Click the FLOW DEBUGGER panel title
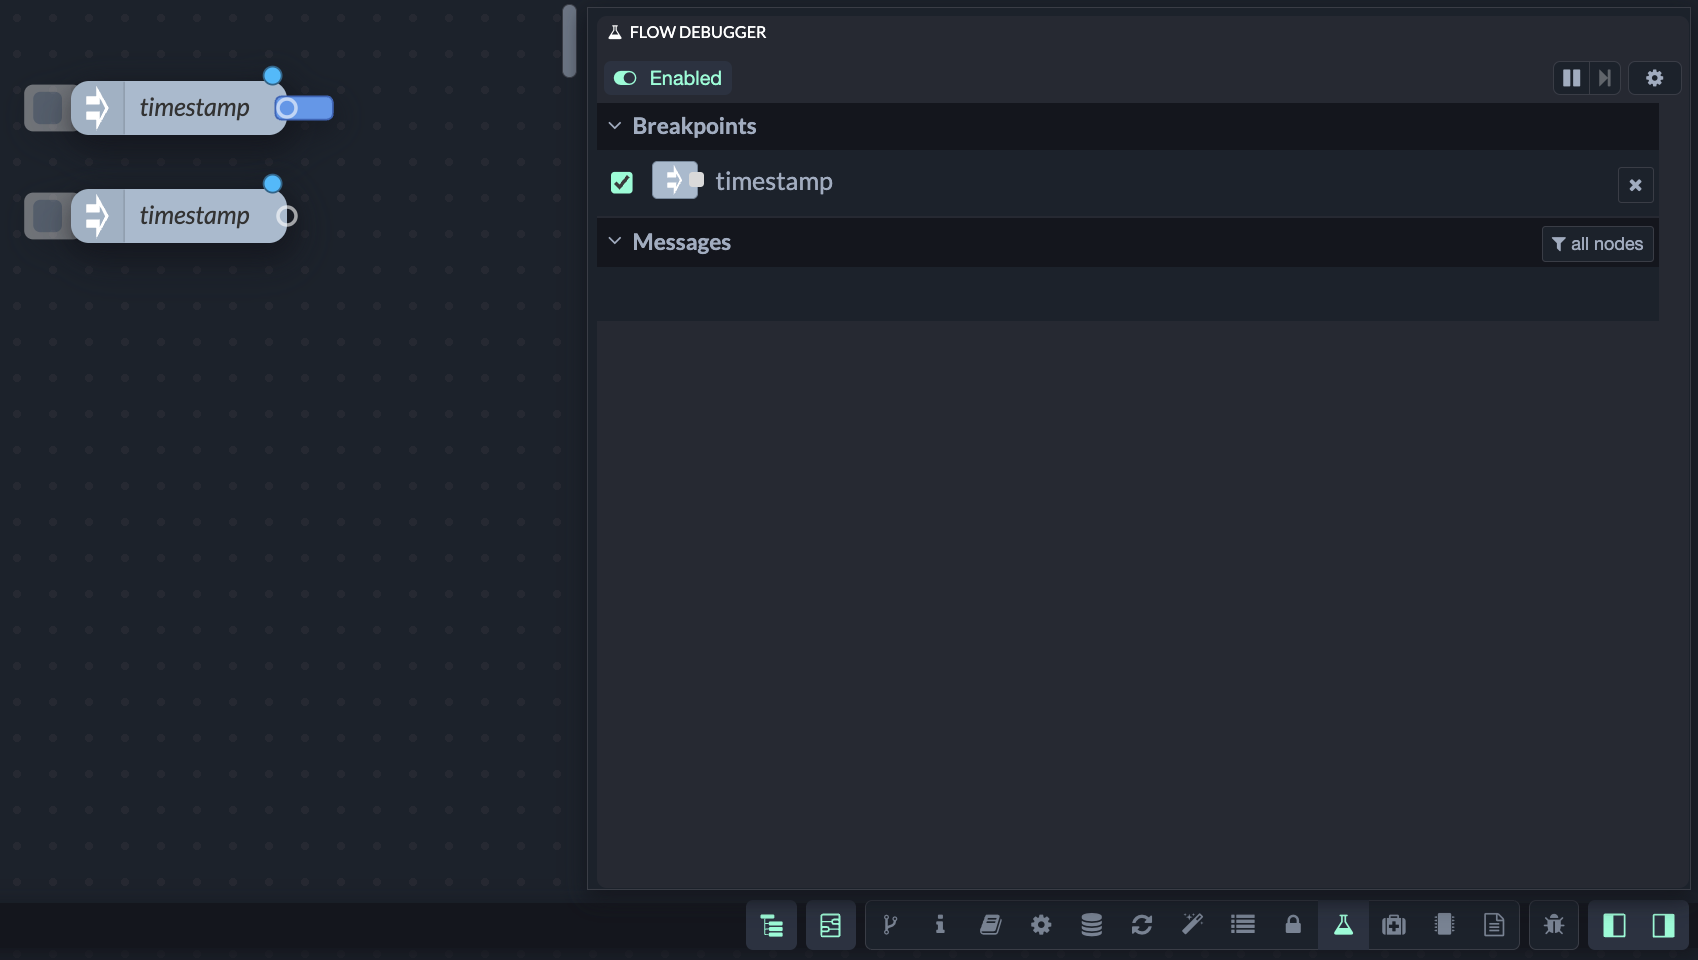The height and width of the screenshot is (960, 1698). pos(698,32)
